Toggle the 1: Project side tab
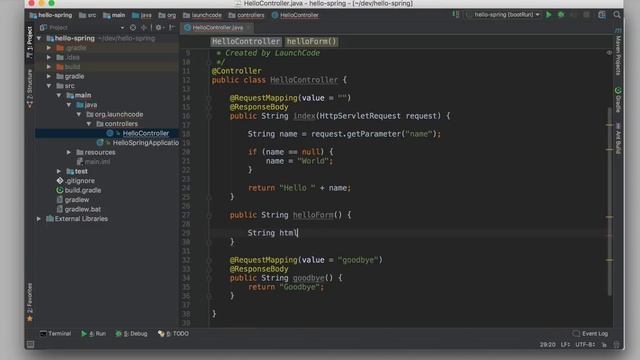Screen dimensions: 640x360 [x=29, y=42]
